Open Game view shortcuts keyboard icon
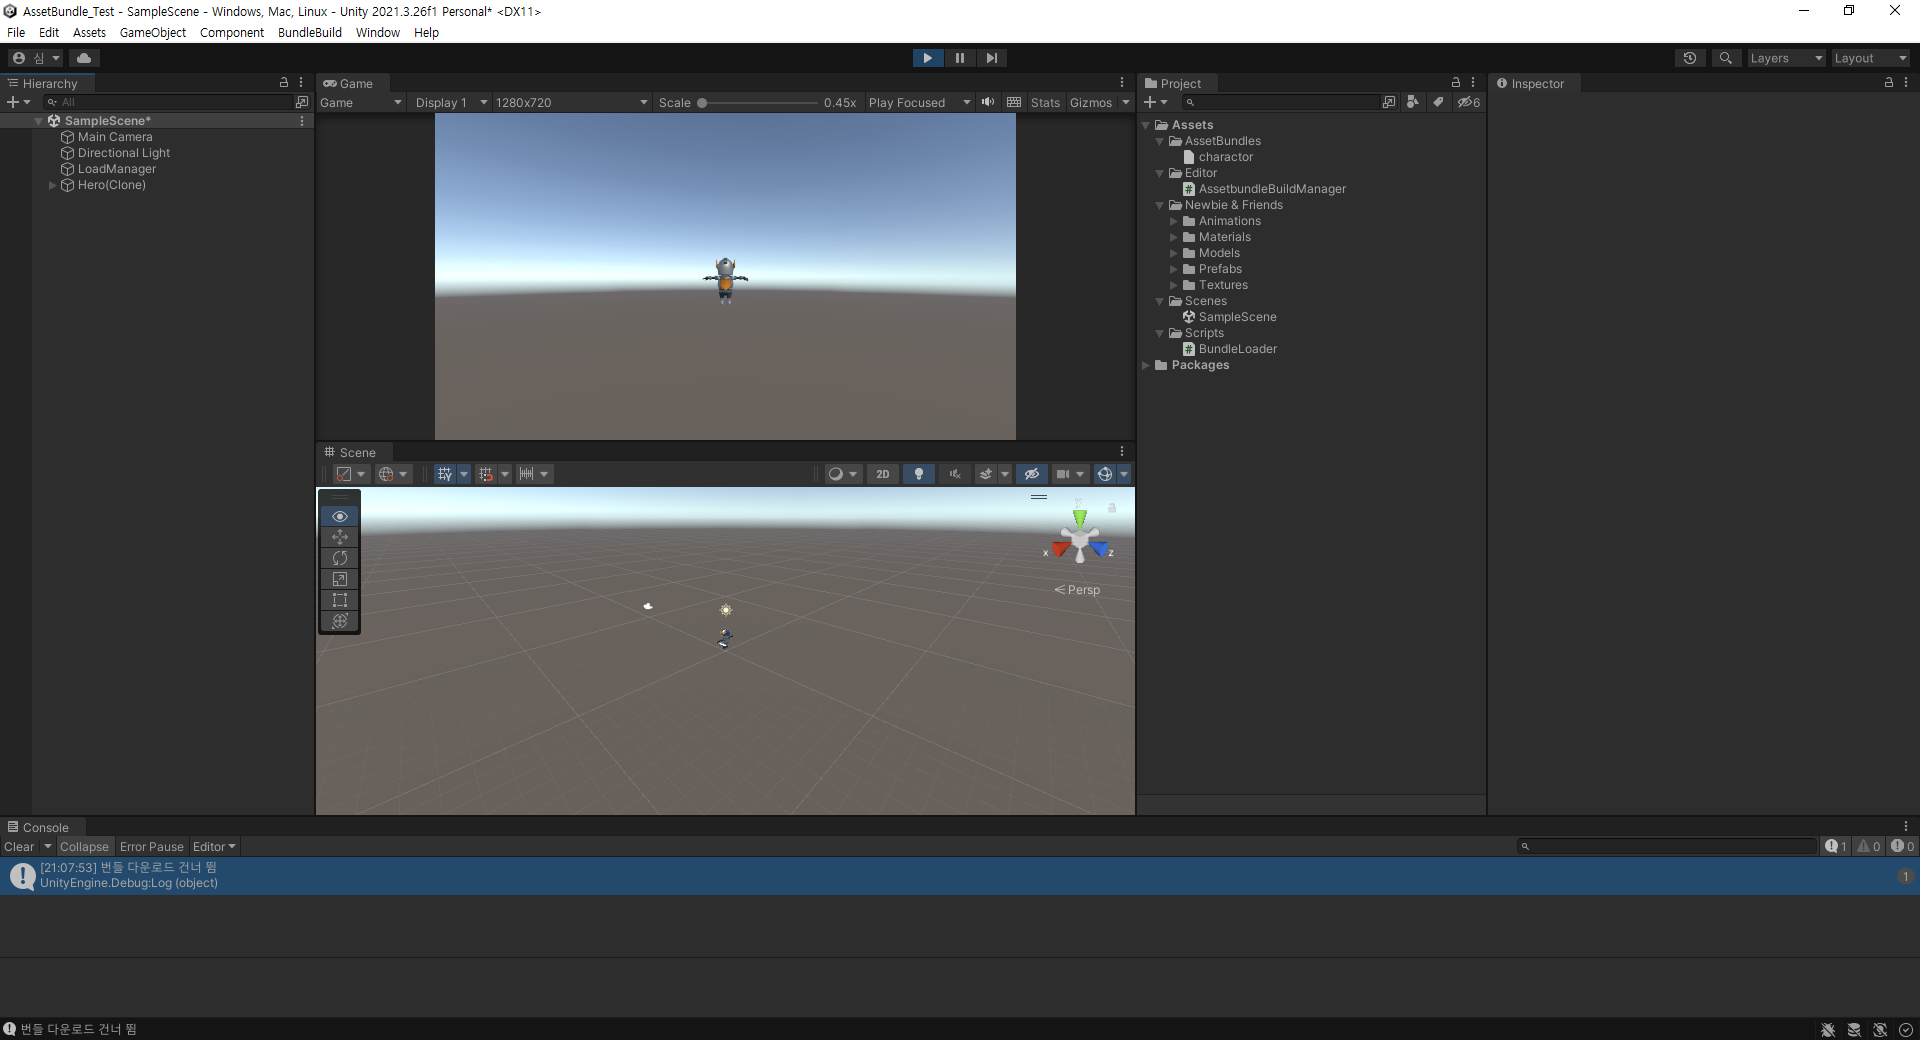The height and width of the screenshot is (1040, 1920). (x=1014, y=102)
